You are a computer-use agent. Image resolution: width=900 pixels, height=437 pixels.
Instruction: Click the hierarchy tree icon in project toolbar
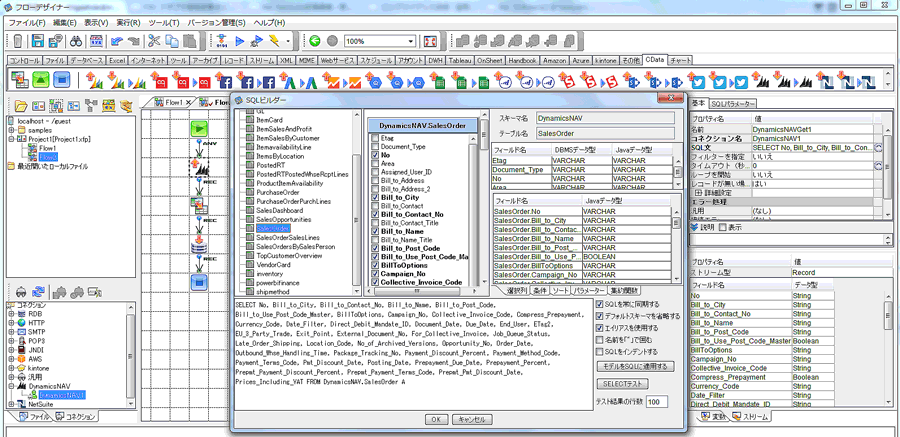pyautogui.click(x=91, y=106)
